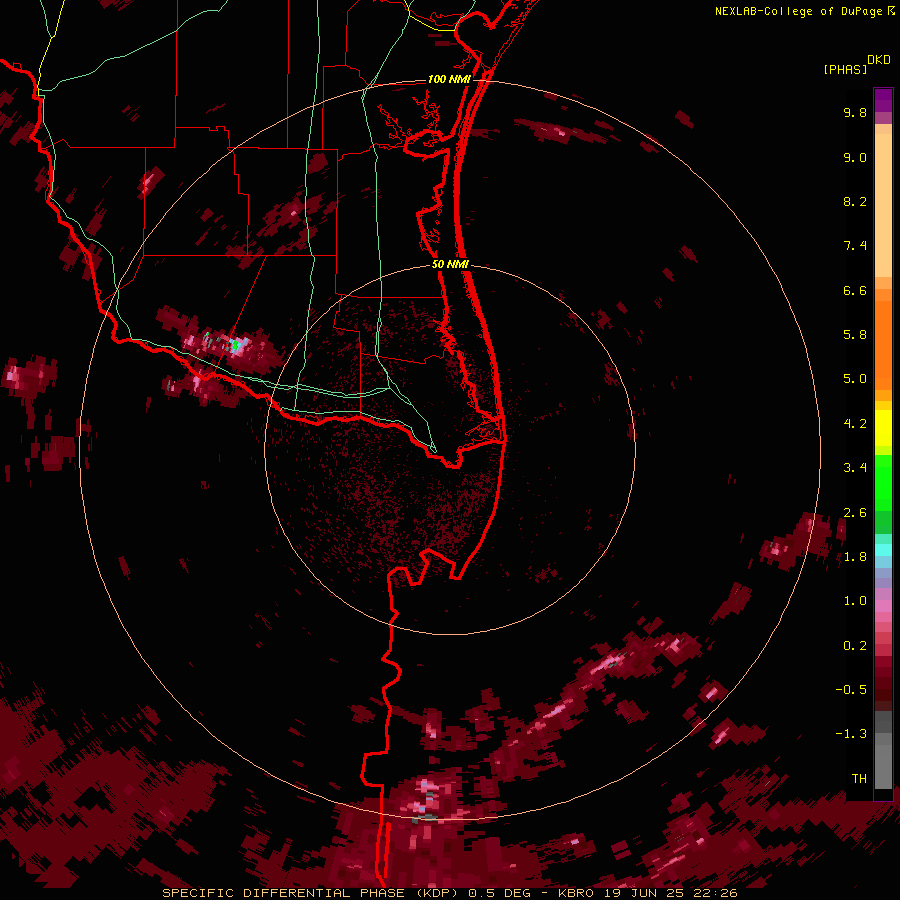Click the 9.0 scale value
The image size is (900, 900).
[x=855, y=157]
